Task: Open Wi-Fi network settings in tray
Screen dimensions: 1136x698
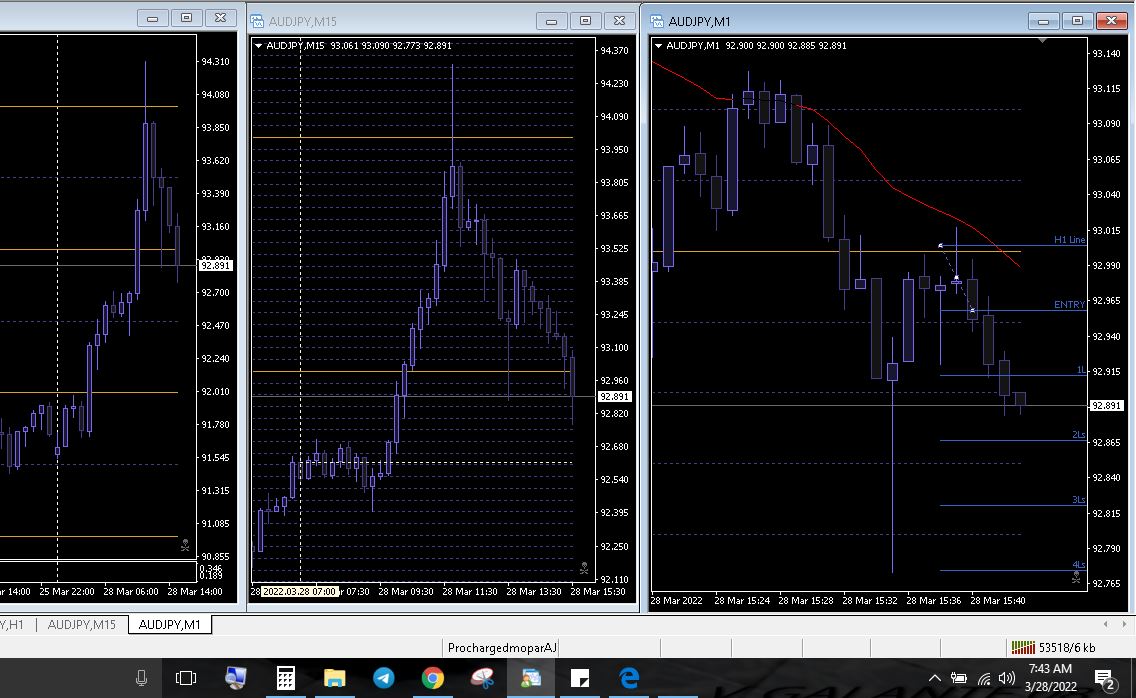Action: coord(984,678)
